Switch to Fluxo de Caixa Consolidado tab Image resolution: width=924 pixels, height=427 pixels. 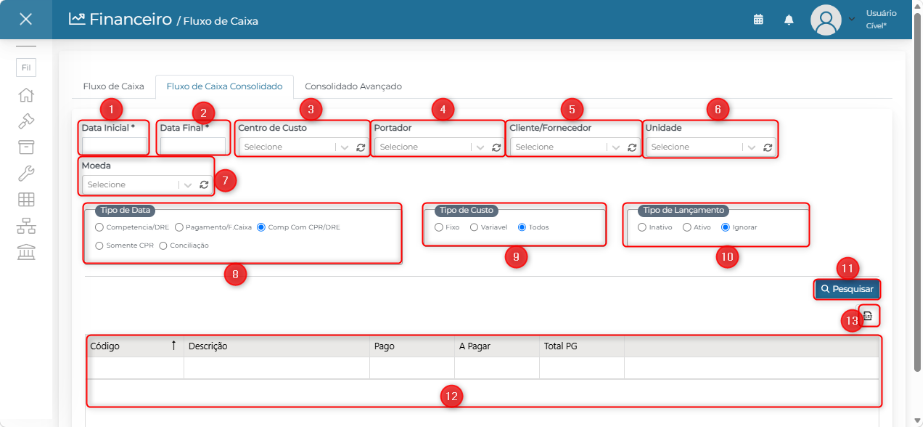click(x=225, y=87)
